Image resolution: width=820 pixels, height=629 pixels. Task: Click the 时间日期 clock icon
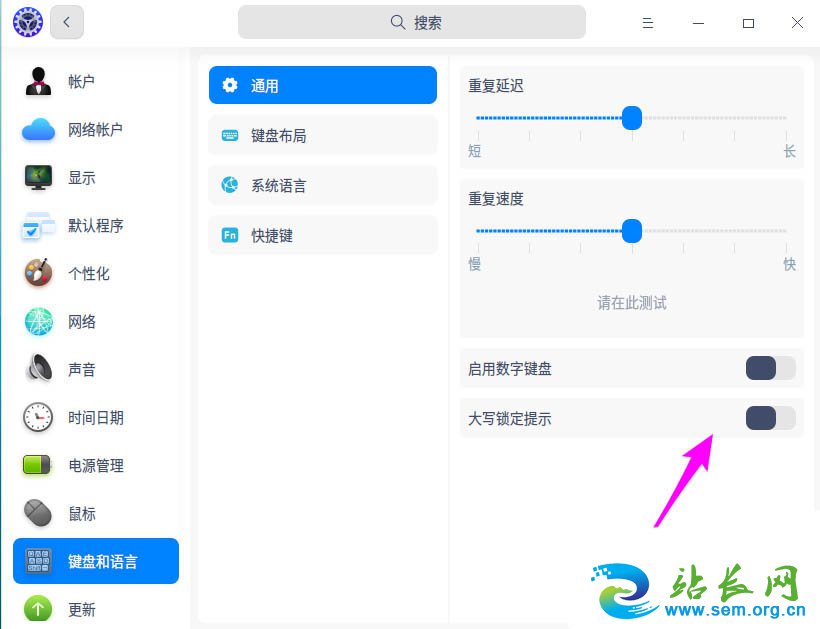click(38, 417)
